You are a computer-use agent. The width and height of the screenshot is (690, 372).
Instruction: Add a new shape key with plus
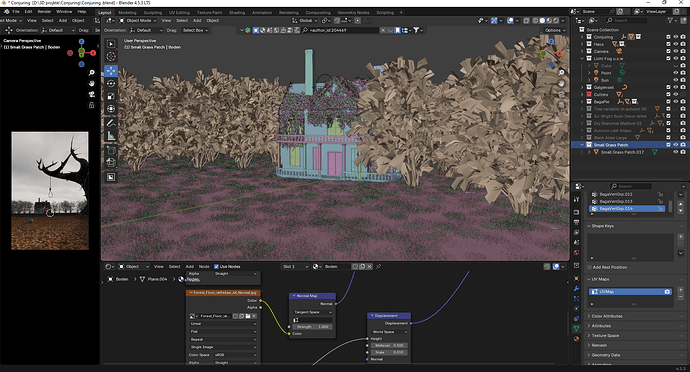[x=680, y=237]
